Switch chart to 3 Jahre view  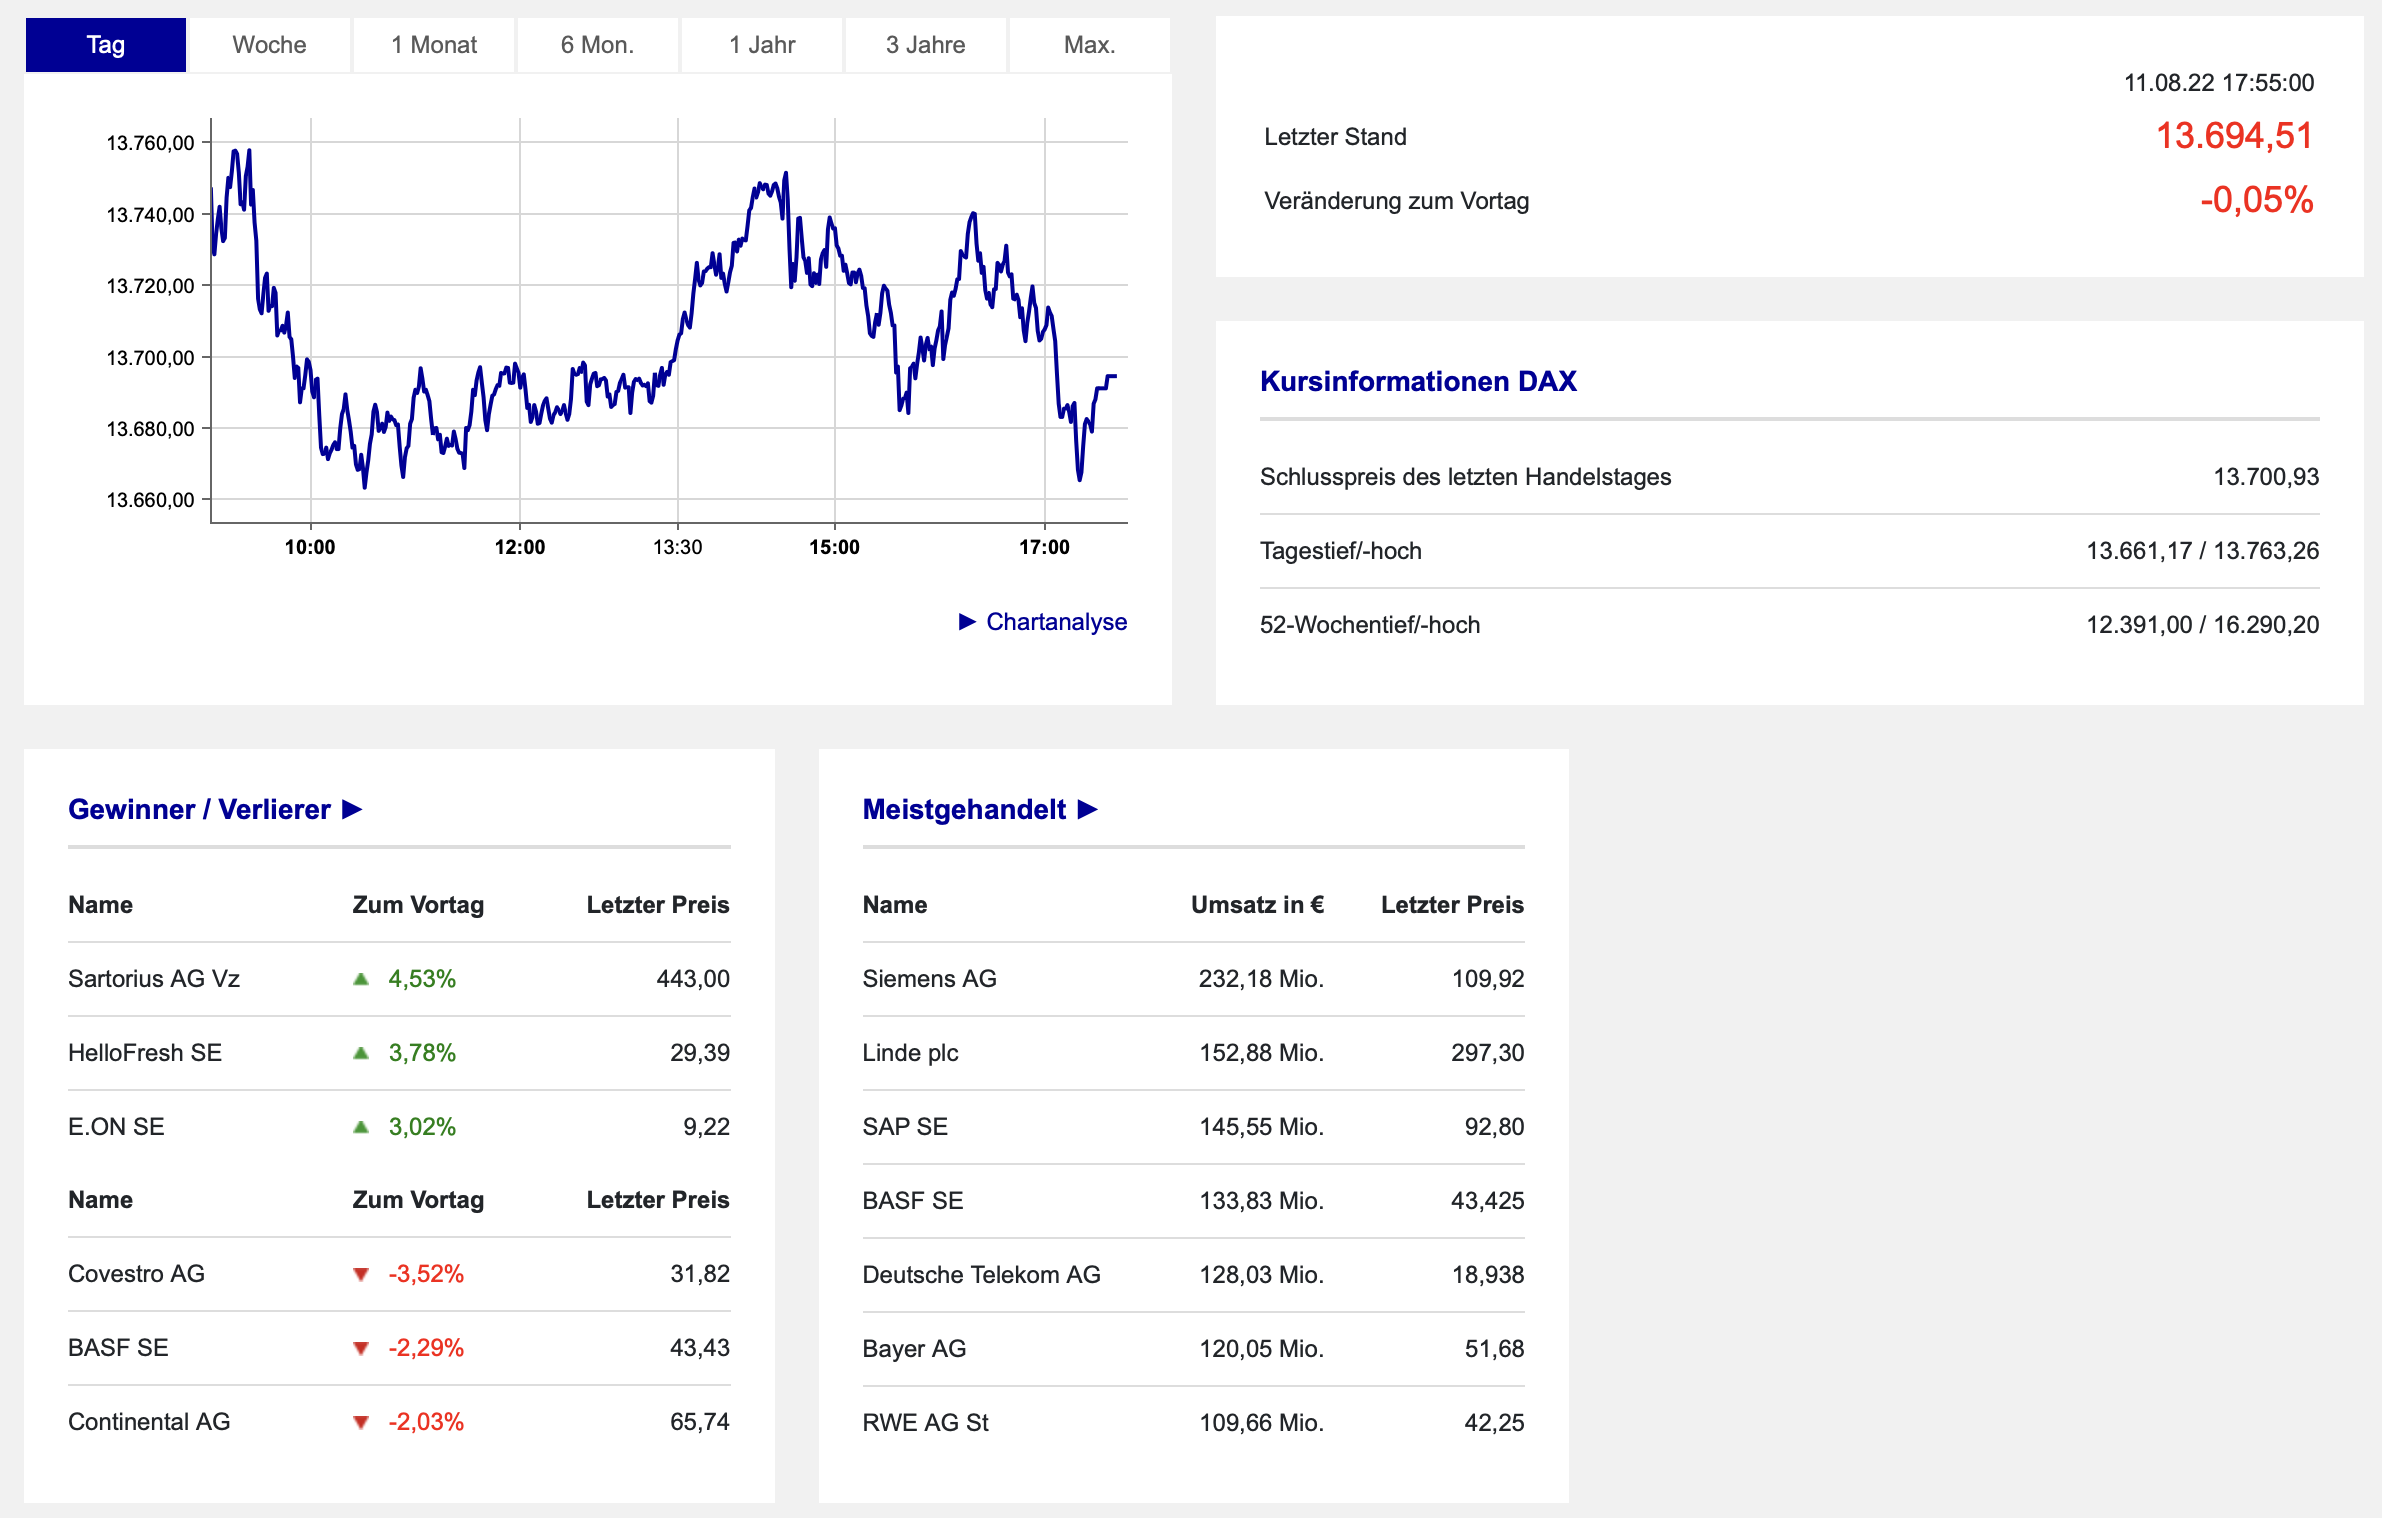[925, 45]
